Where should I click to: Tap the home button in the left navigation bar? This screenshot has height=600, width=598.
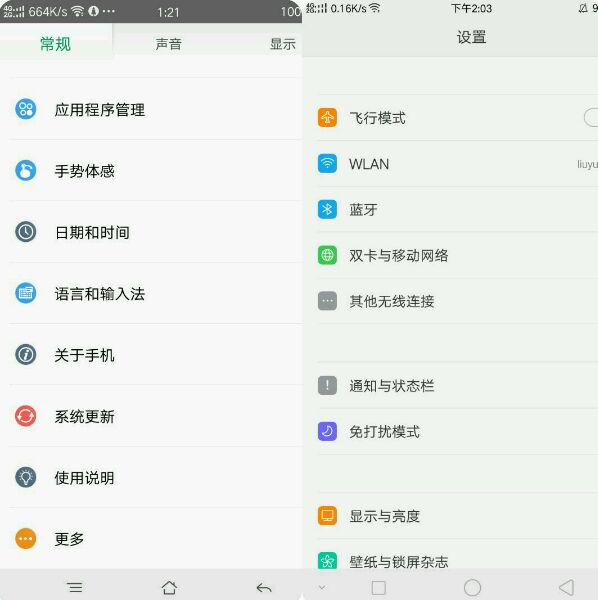click(x=169, y=587)
